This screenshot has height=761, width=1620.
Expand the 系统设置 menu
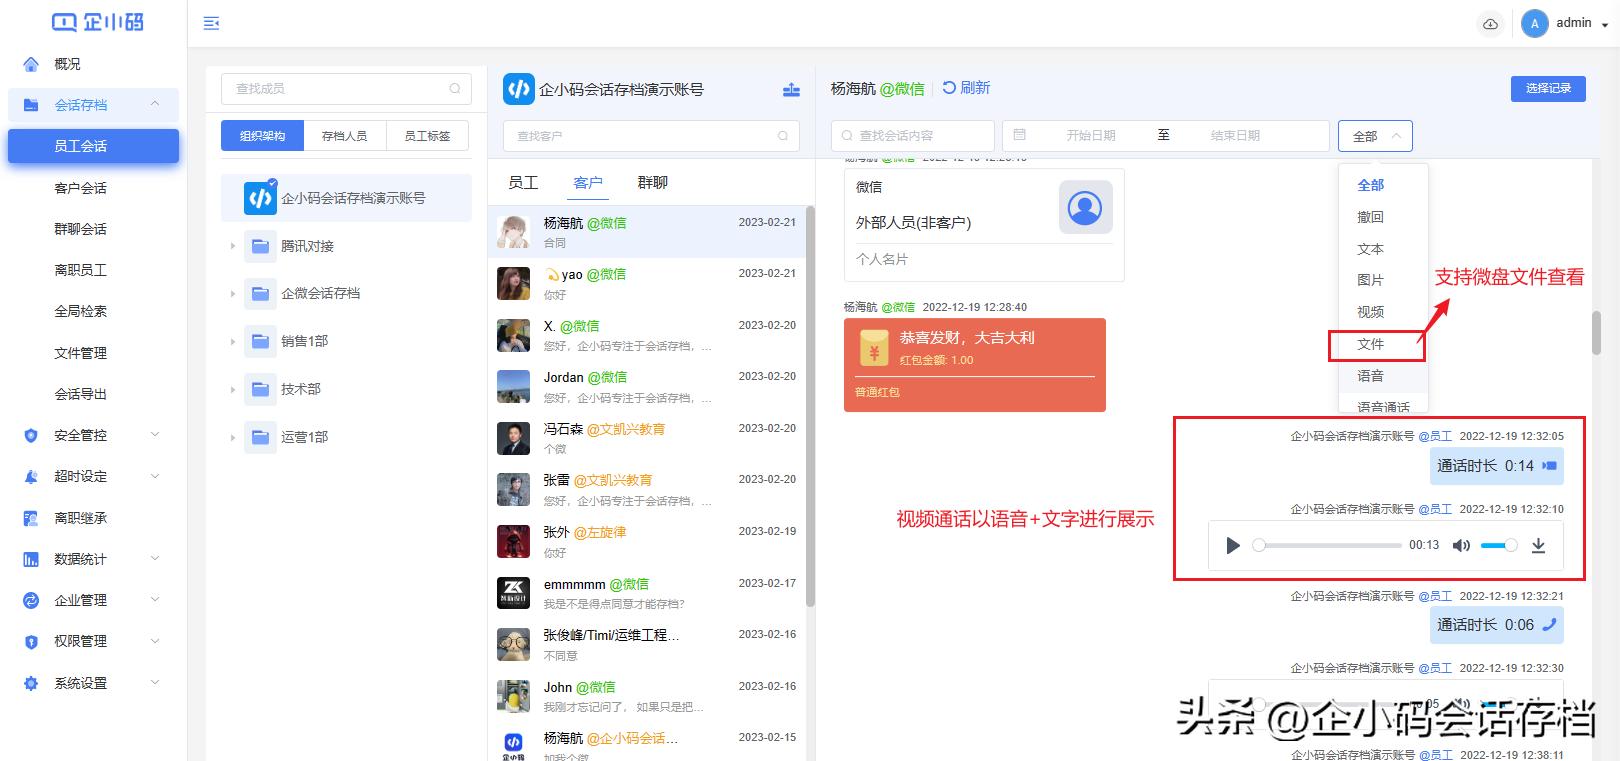coord(155,683)
